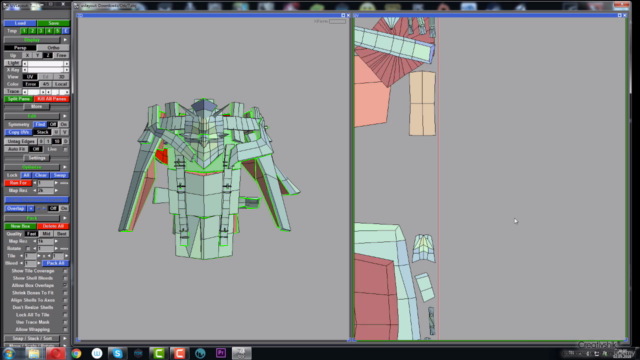Load temp slot 3

pos(40,31)
